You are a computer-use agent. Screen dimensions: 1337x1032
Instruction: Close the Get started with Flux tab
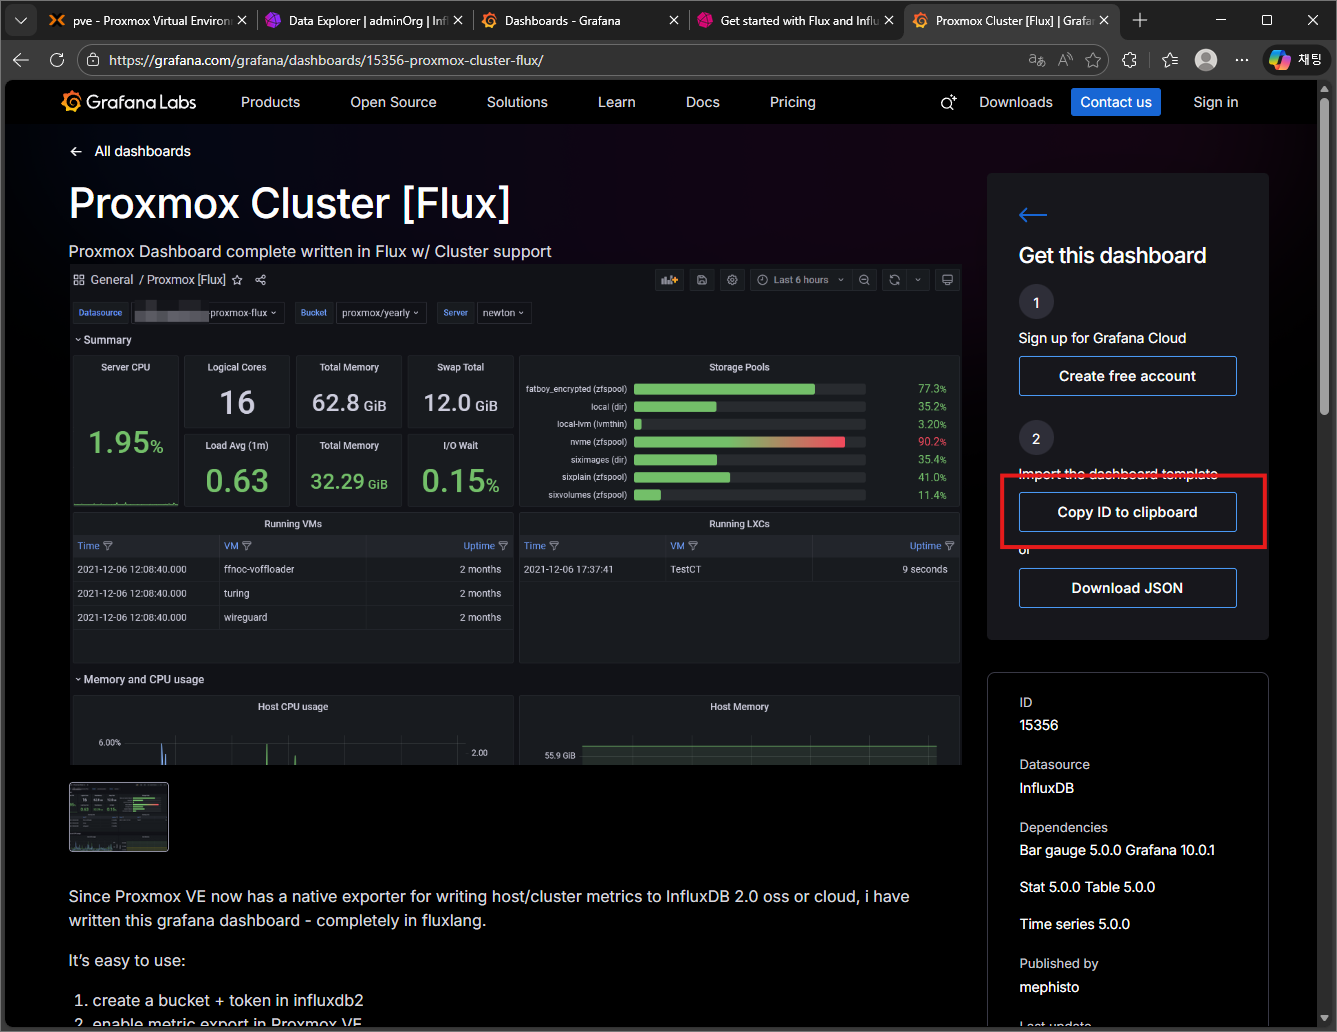pos(889,20)
